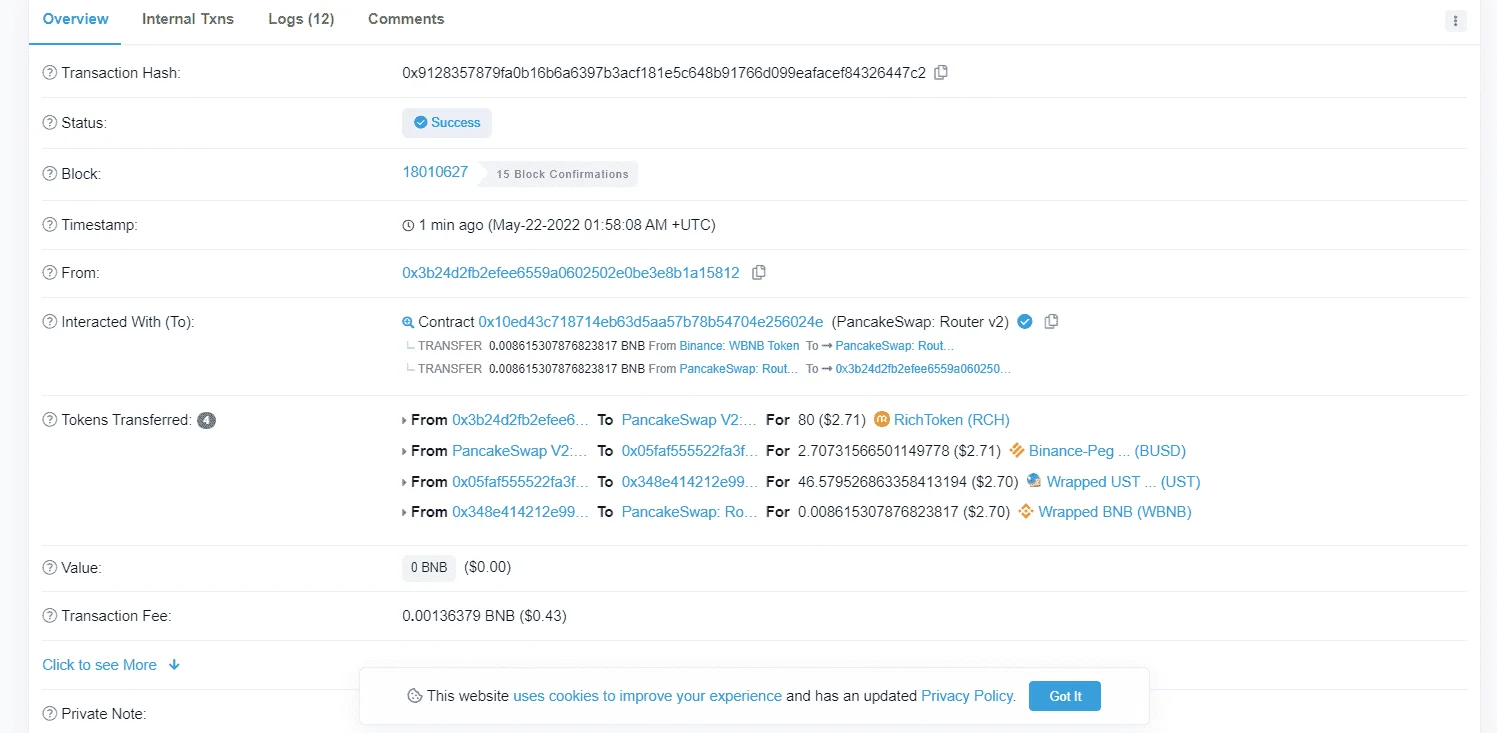The width and height of the screenshot is (1497, 733).
Task: Open Wrapped BNB (WBNB) token page
Action: 1115,511
